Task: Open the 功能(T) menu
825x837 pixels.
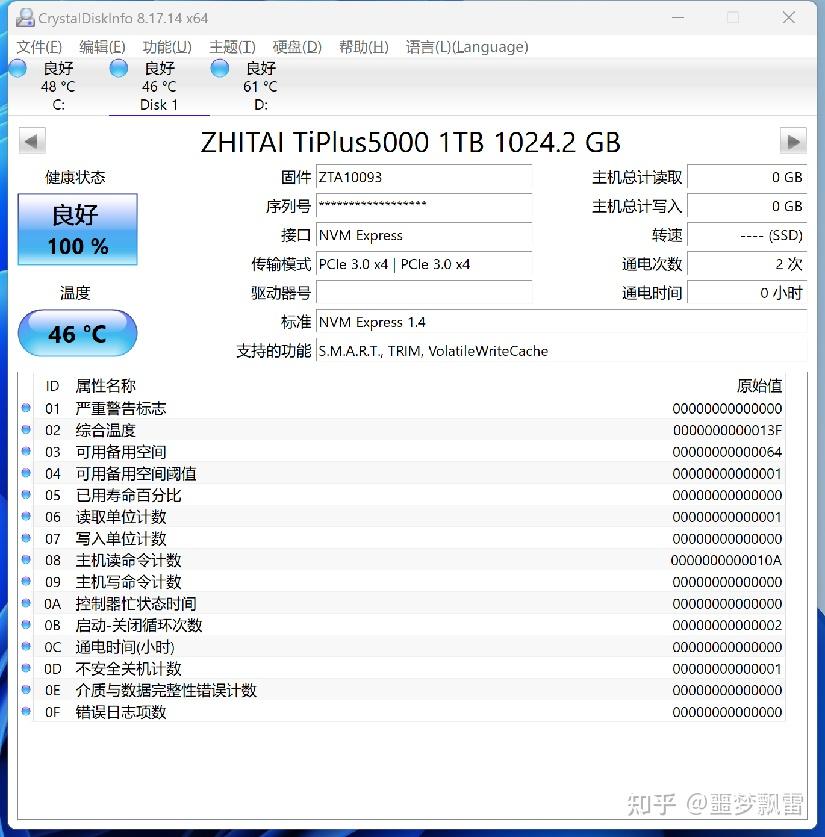Action: pos(166,47)
